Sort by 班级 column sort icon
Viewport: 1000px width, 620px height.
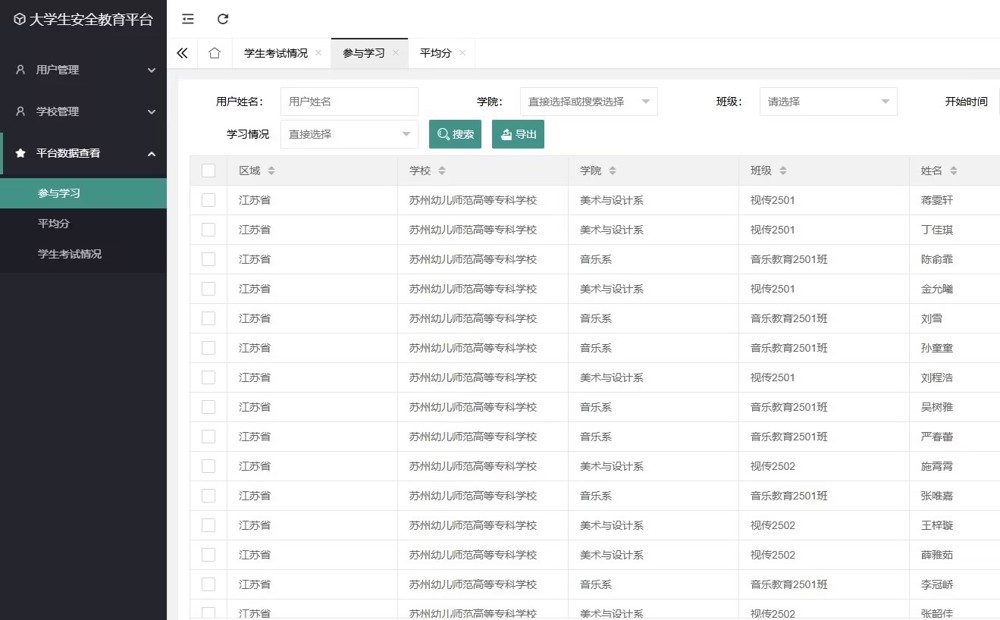coord(783,171)
